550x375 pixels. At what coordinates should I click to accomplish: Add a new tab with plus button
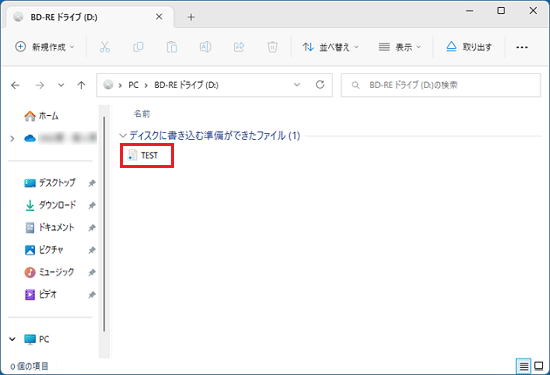(191, 17)
